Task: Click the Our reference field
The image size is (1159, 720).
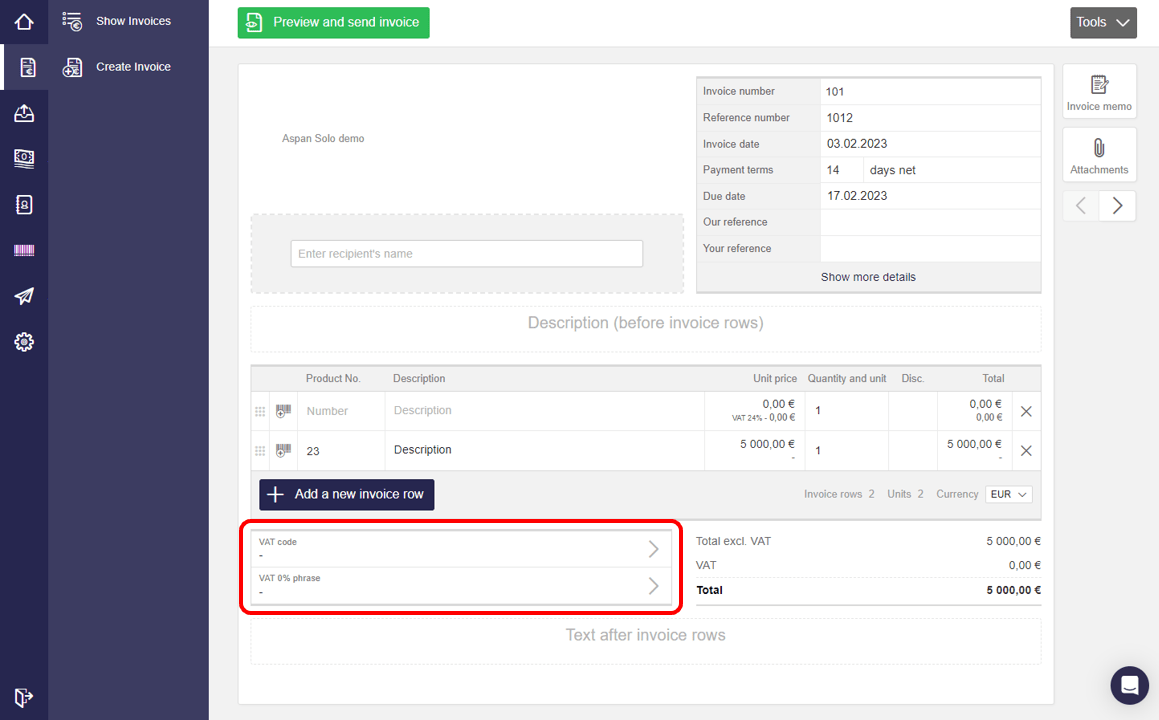Action: [x=930, y=222]
